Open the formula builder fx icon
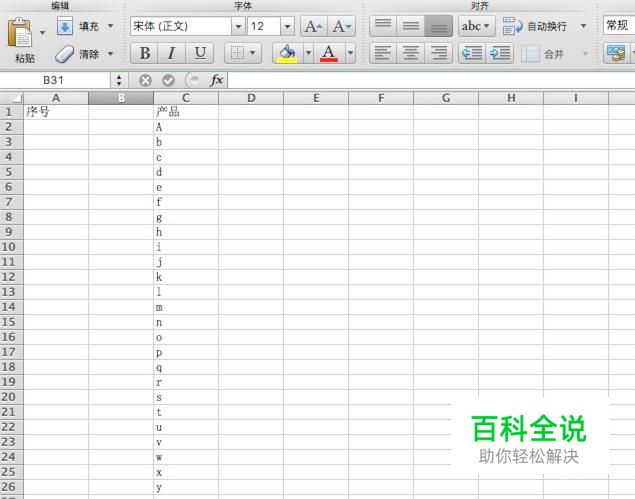This screenshot has width=635, height=499. 217,80
